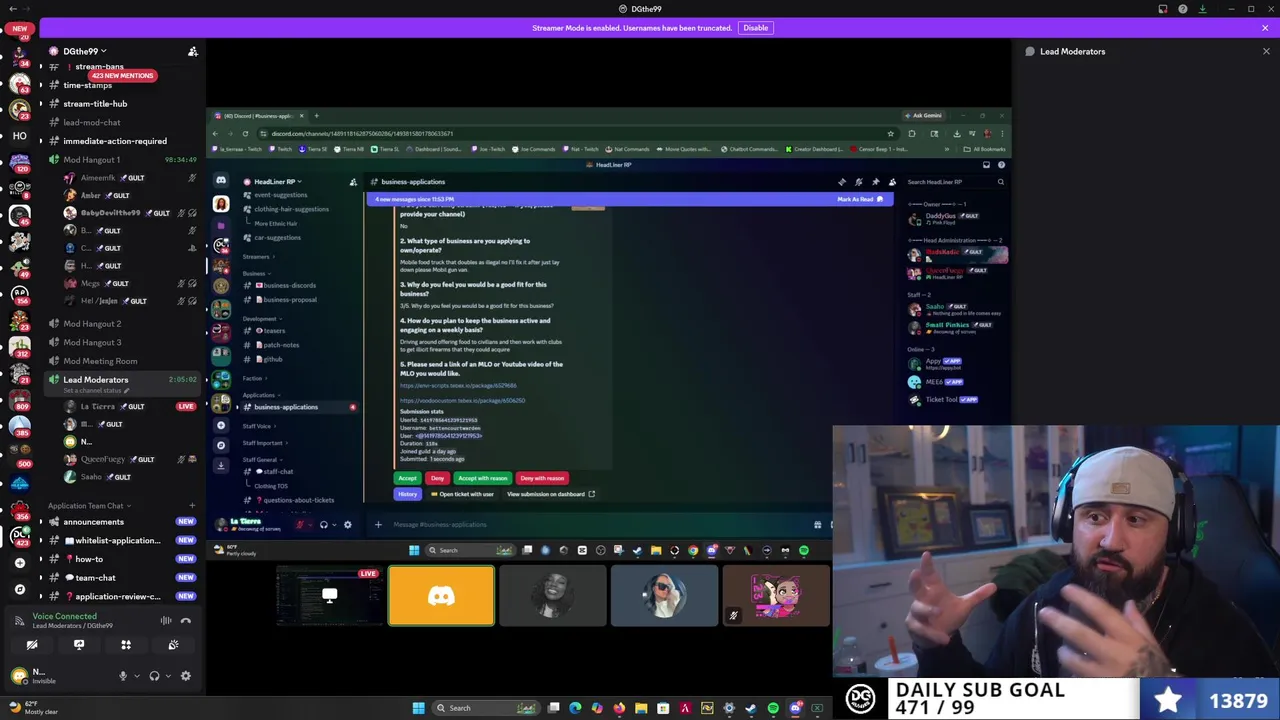Open business-discords channel in streamed Discord

tap(288, 286)
